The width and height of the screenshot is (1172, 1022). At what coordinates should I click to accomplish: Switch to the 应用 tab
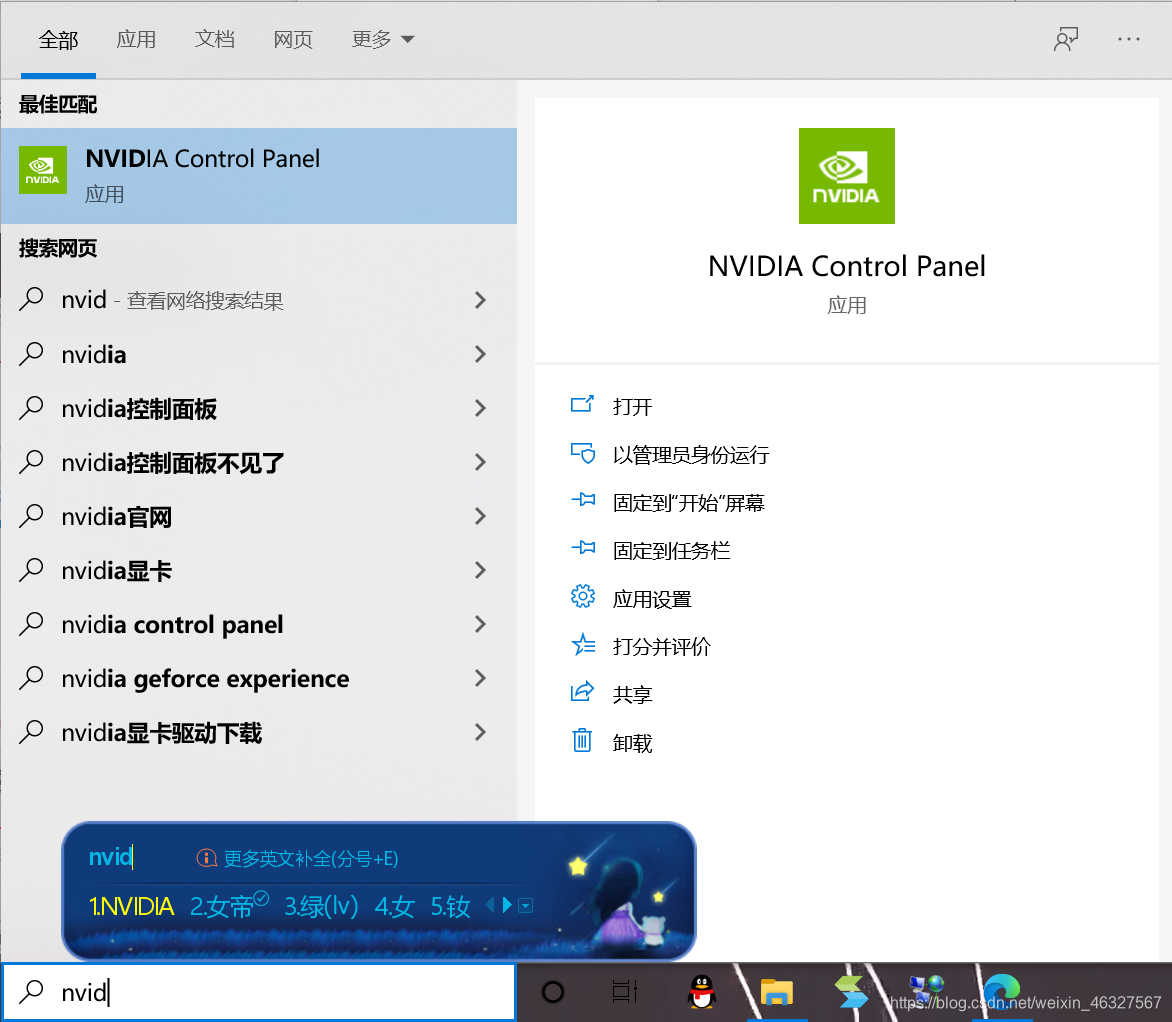[136, 39]
